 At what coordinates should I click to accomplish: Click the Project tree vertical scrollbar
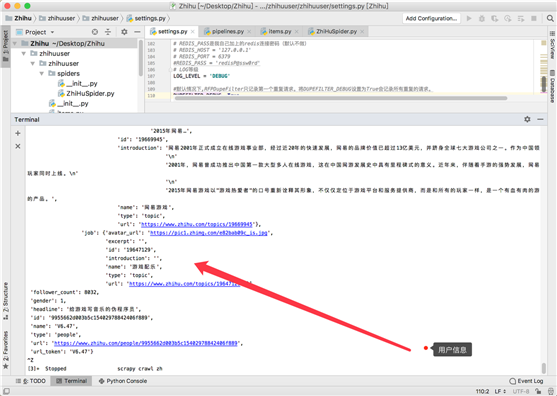pyautogui.click(x=141, y=59)
